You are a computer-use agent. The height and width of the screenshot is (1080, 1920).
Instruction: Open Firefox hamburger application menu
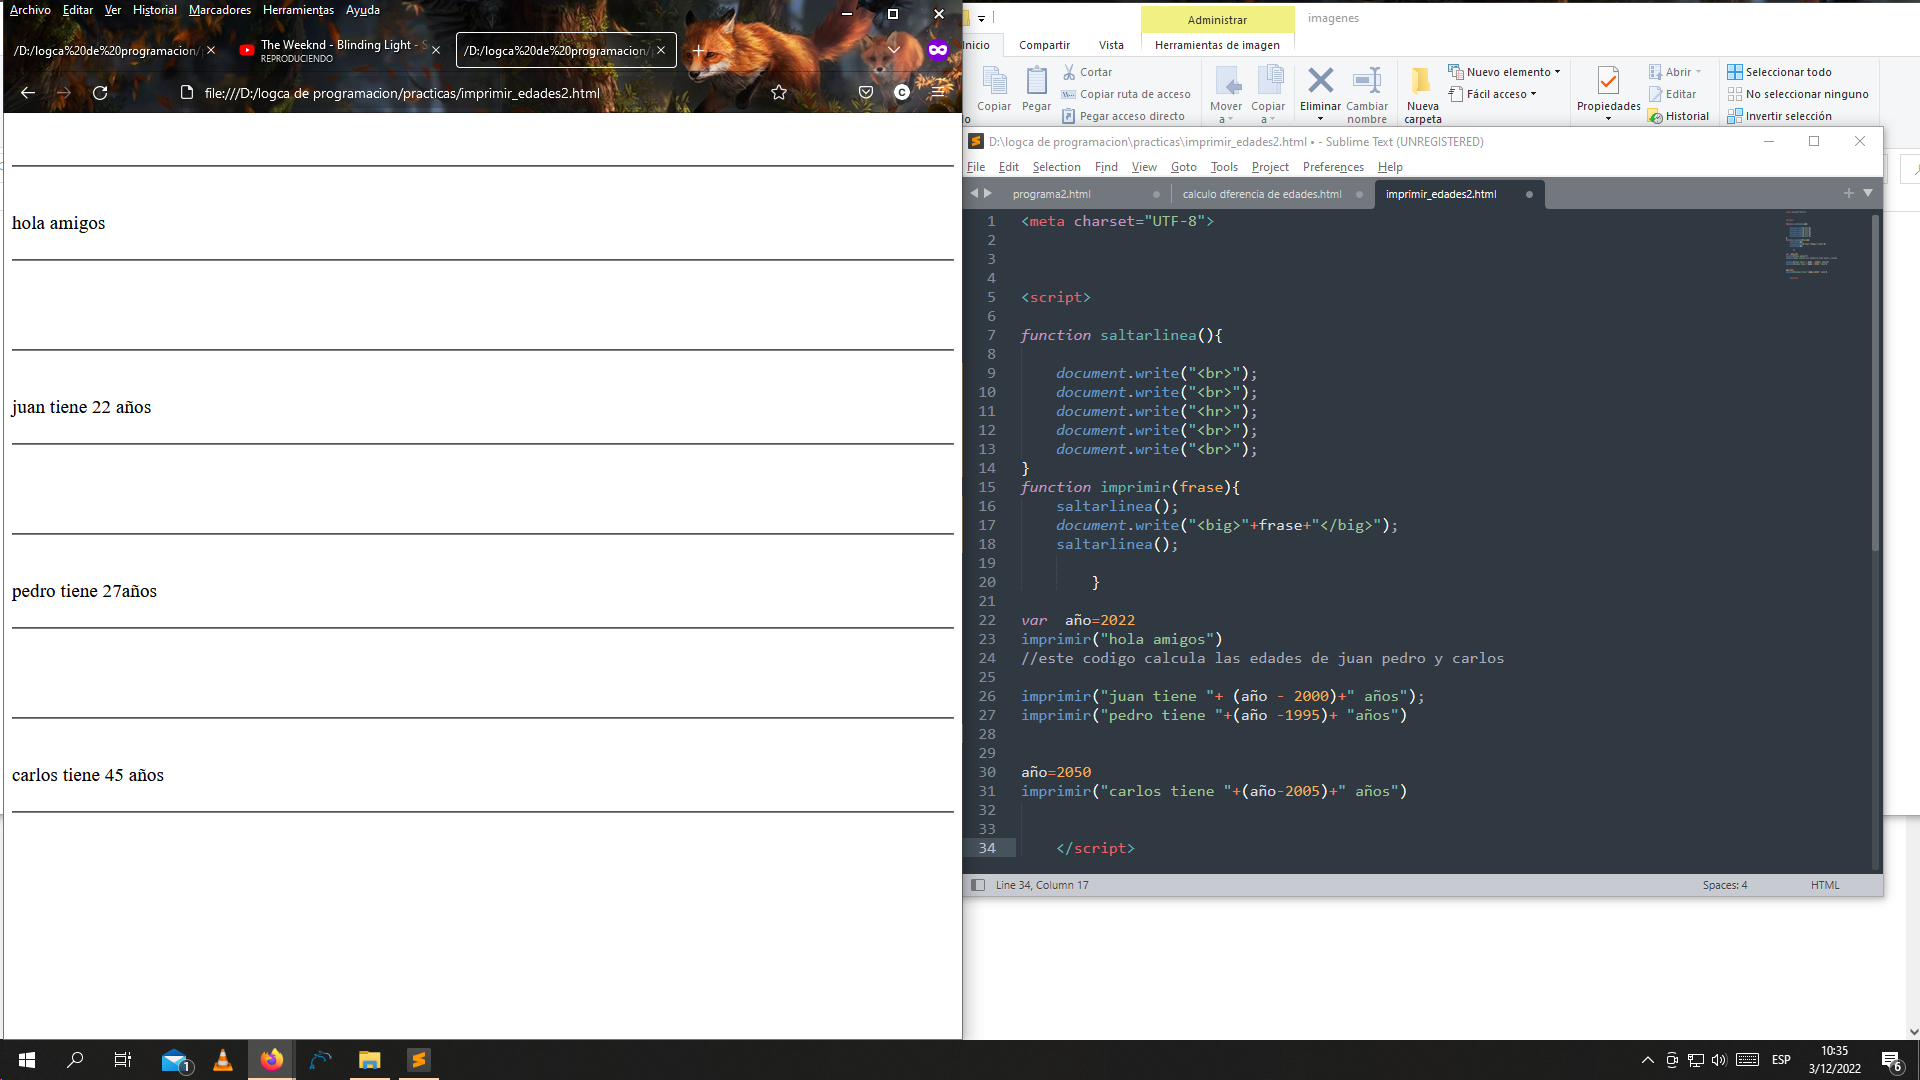click(x=938, y=93)
